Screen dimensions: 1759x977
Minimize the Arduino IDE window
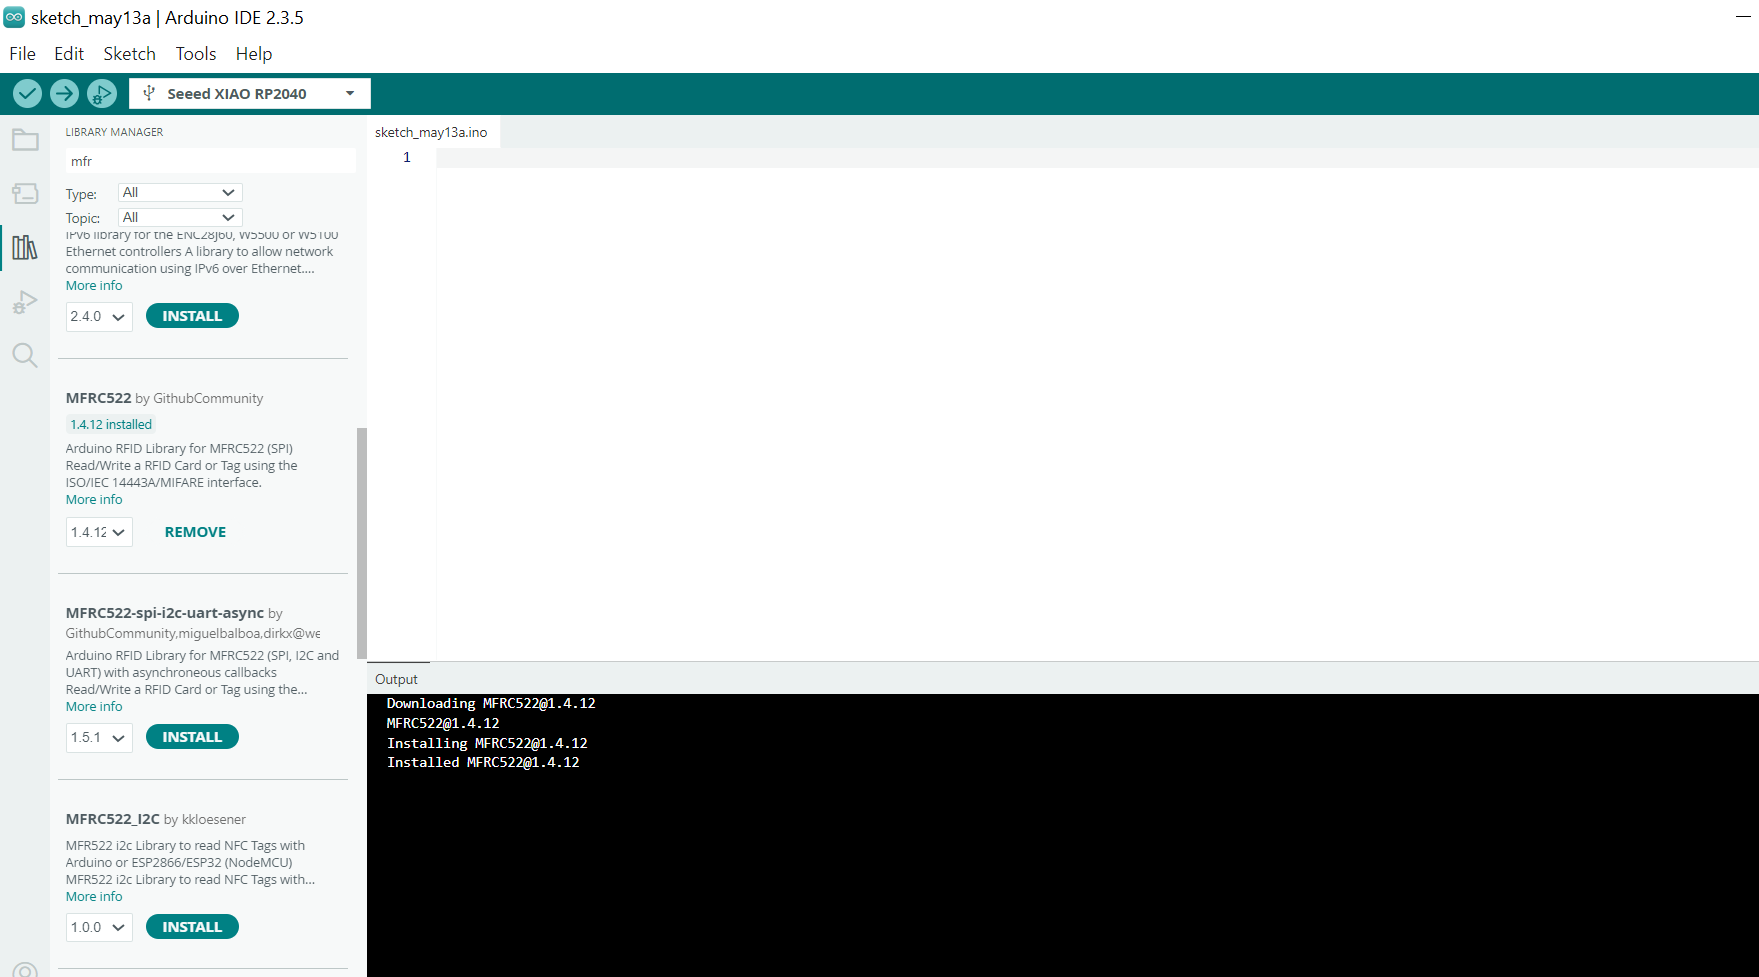pos(1743,17)
